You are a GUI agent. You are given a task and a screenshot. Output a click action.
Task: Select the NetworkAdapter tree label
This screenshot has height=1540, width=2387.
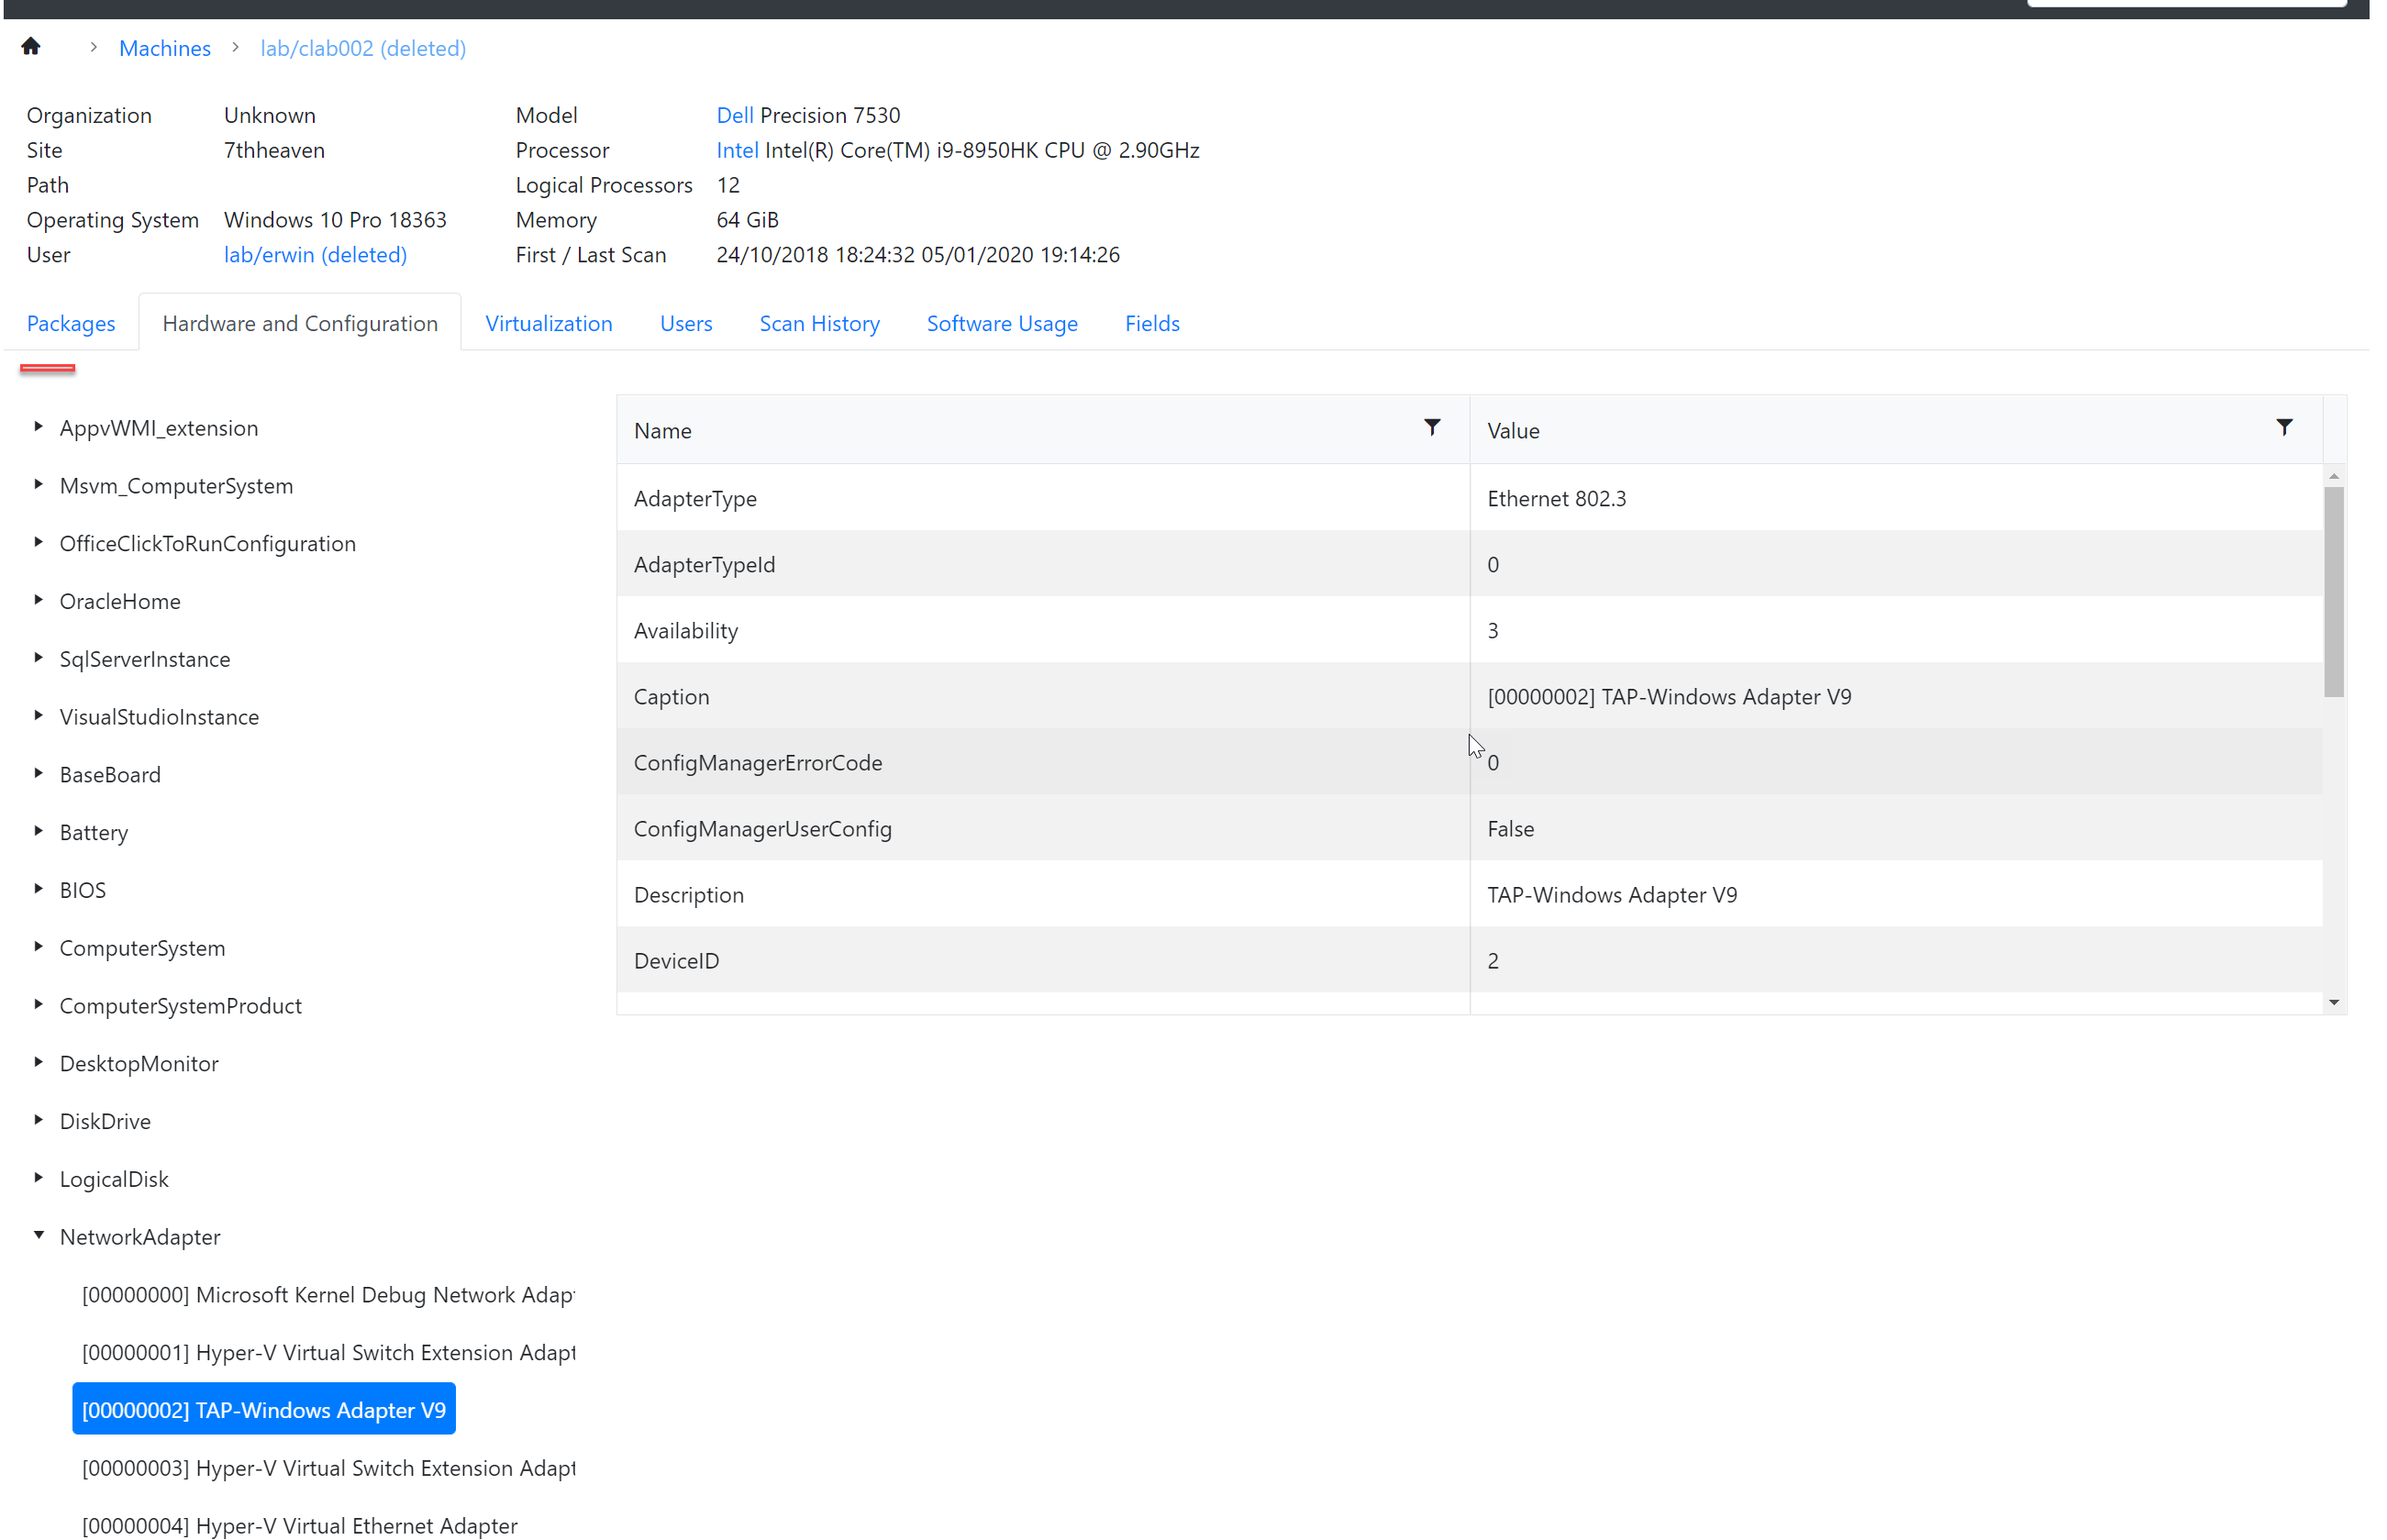140,1237
